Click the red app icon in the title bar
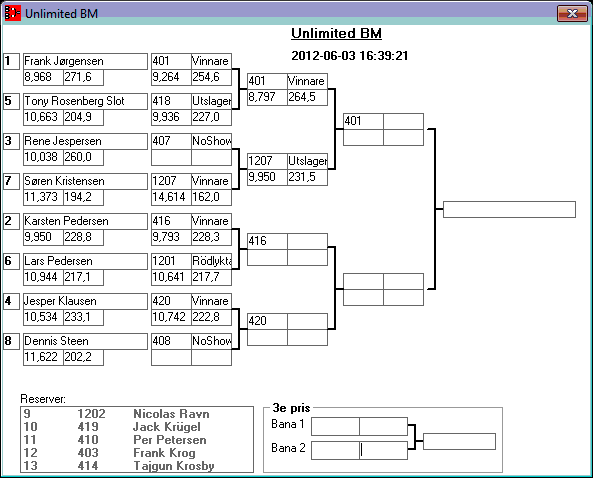 click(12, 13)
